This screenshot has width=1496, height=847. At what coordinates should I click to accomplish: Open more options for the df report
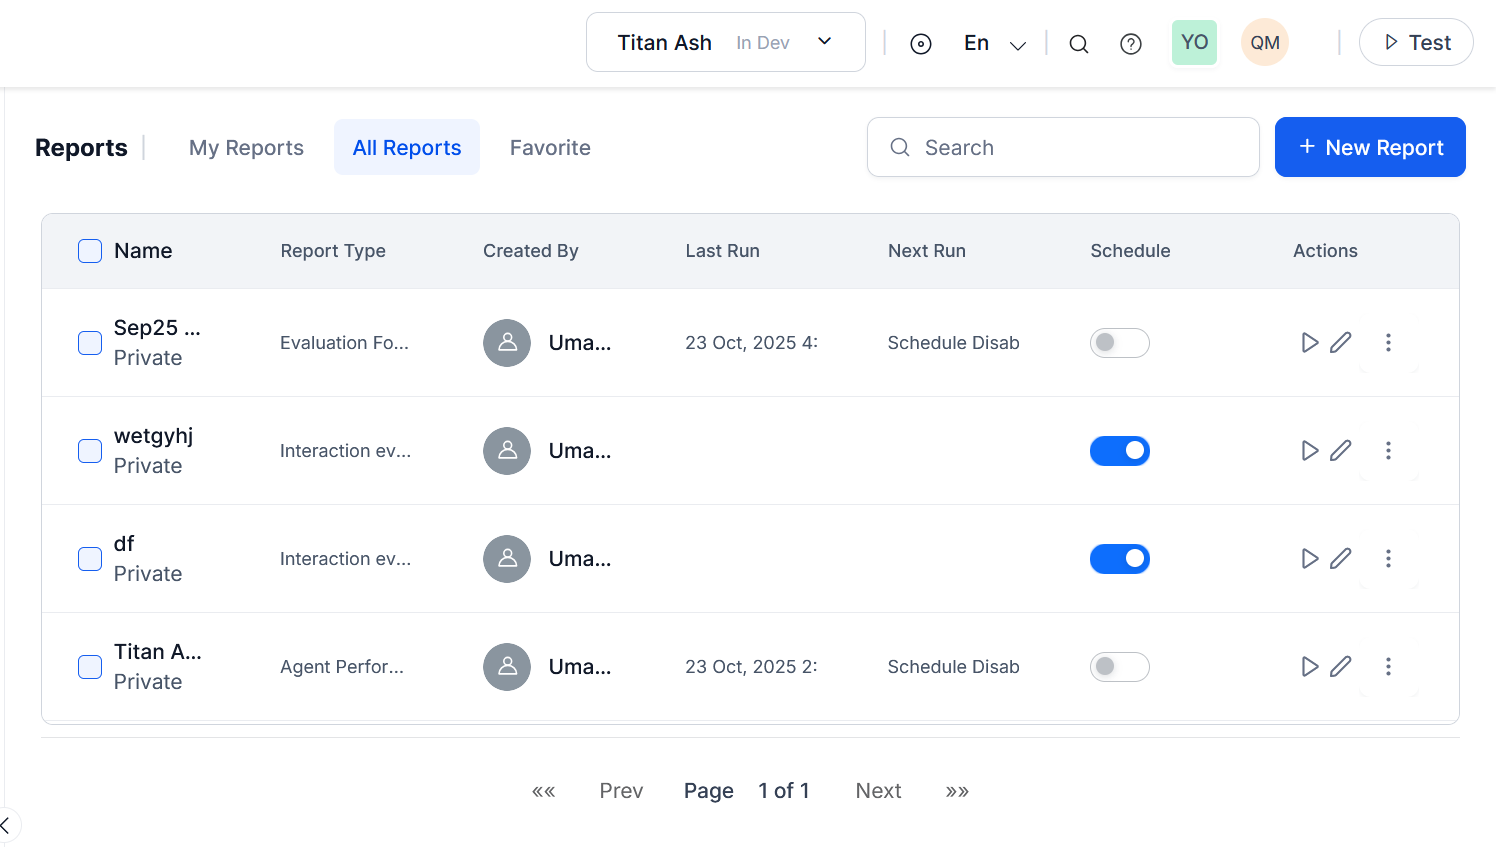click(1388, 559)
